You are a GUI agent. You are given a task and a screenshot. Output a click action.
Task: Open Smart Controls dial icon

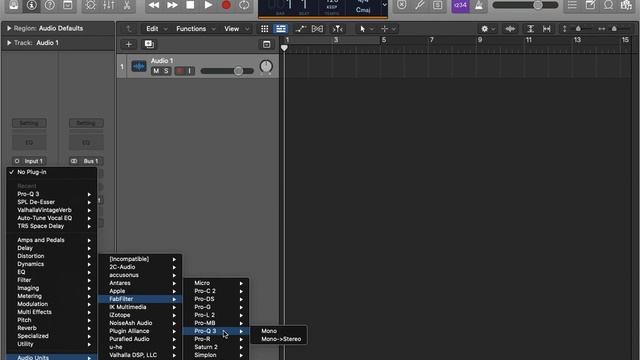[x=91, y=5]
